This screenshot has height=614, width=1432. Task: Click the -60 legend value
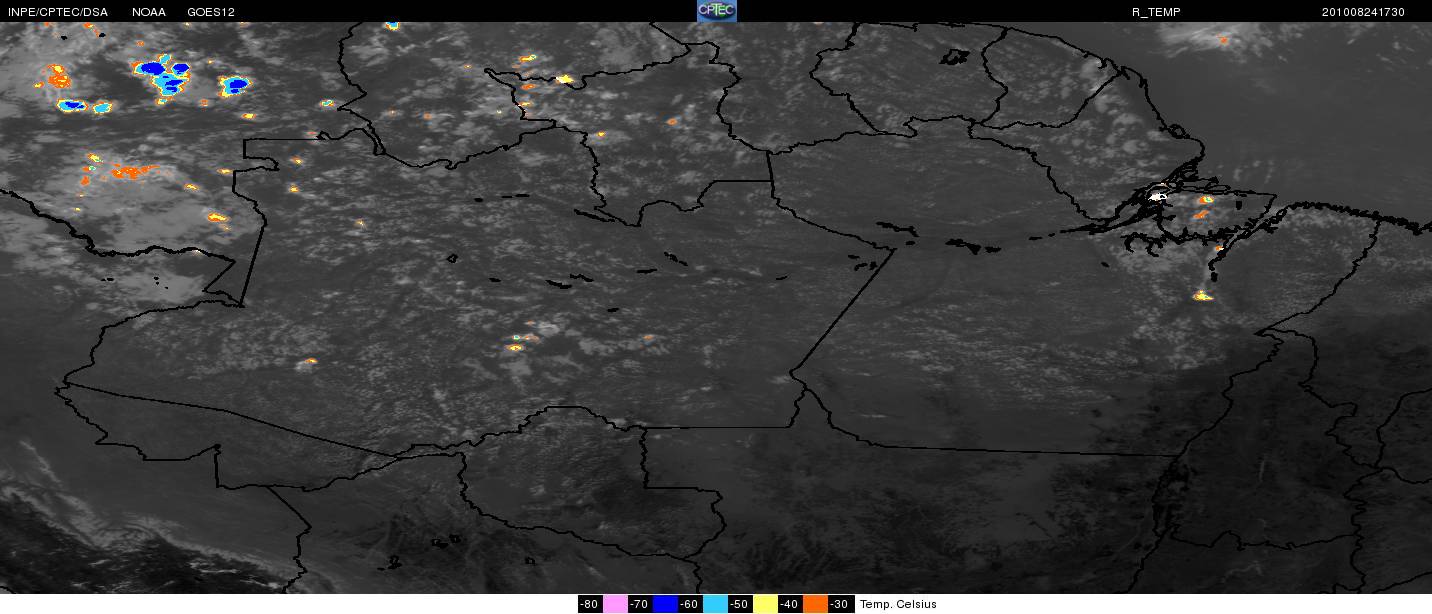[x=690, y=604]
